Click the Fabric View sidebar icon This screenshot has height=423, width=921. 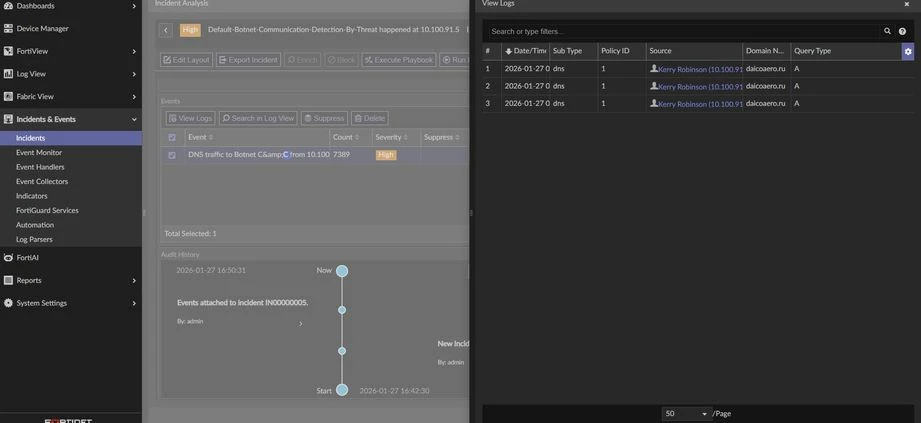pyautogui.click(x=8, y=96)
